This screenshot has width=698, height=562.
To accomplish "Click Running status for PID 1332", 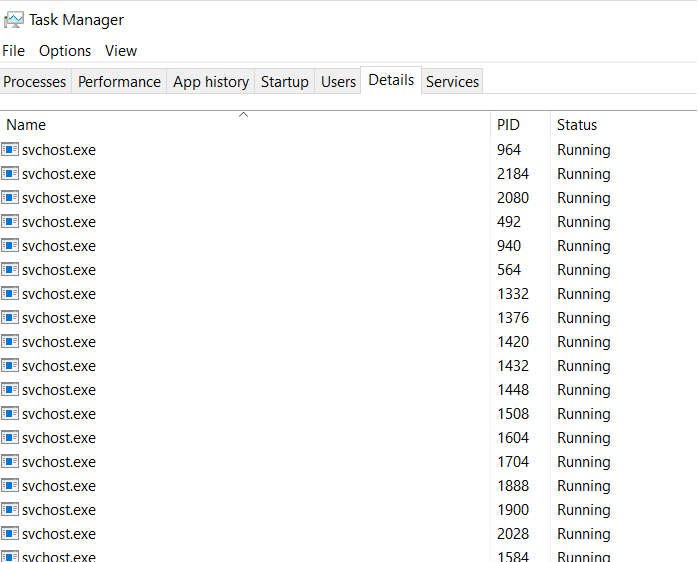I will [x=584, y=295].
